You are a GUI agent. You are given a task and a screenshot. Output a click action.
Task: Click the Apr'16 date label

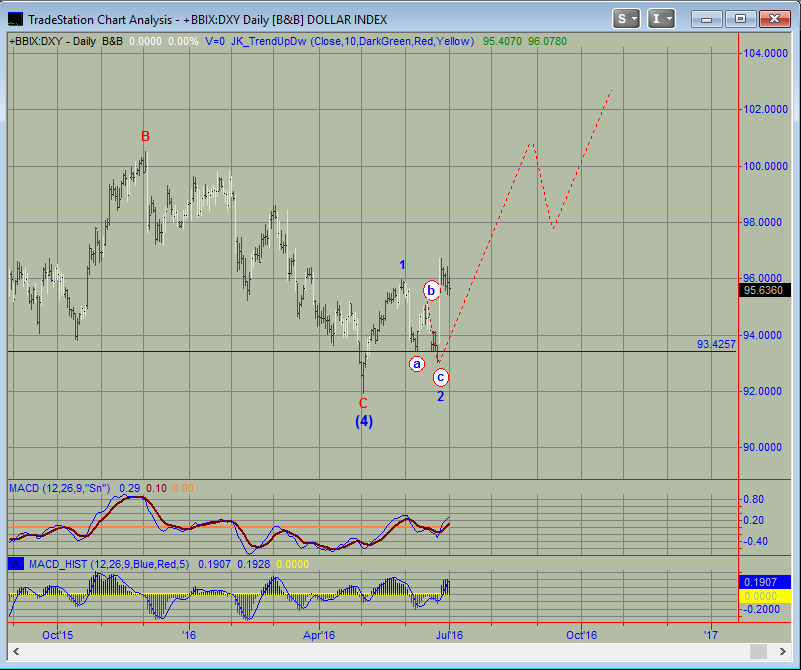pos(319,635)
